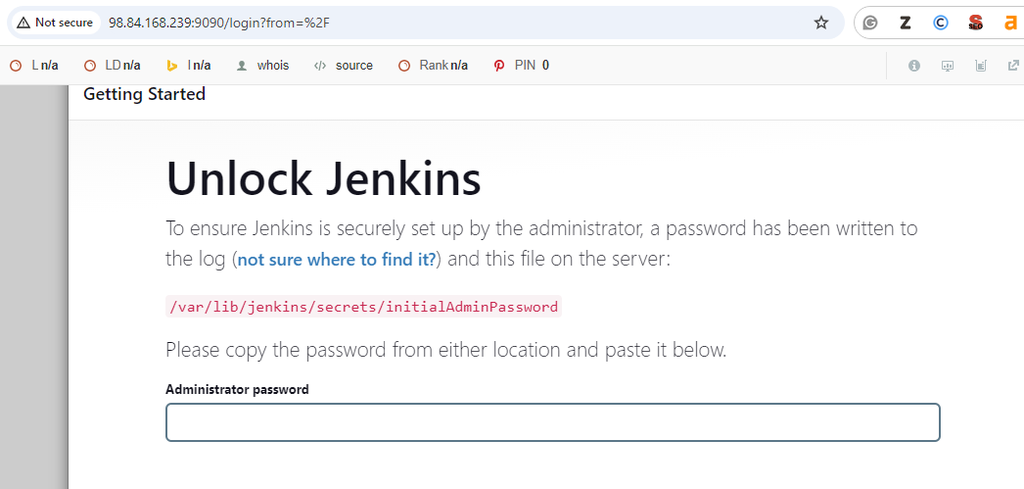Click the Administrator password input field
Viewport: 1024px width, 489px height.
click(552, 422)
